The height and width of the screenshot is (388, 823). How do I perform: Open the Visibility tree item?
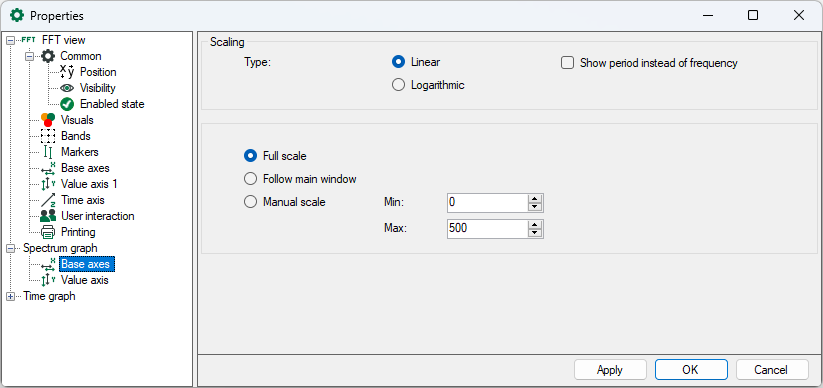(98, 88)
